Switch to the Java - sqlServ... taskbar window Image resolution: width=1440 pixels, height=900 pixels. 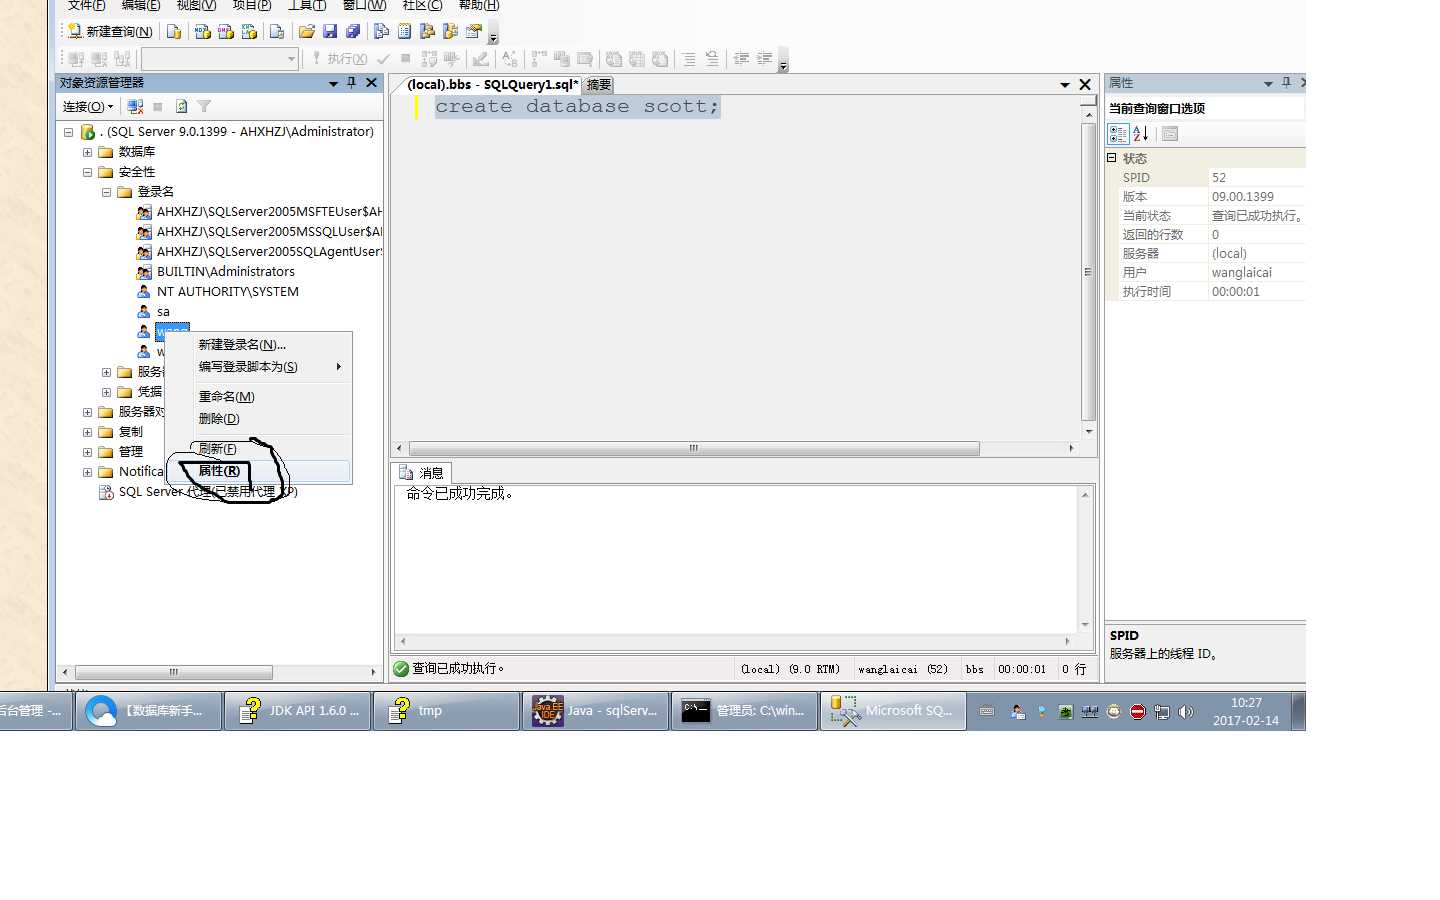595,711
